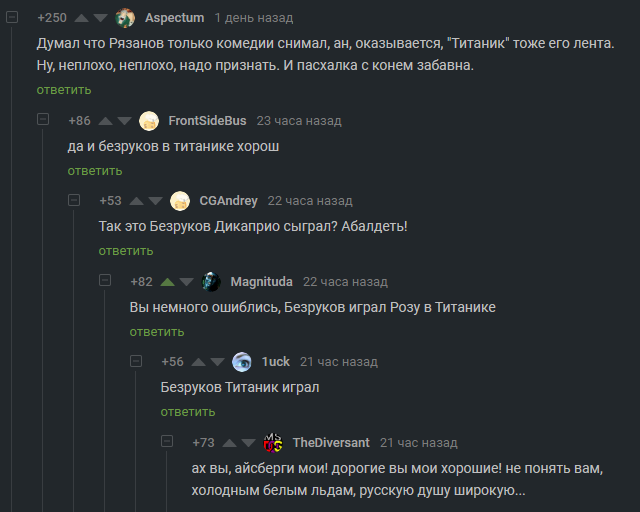This screenshot has width=640, height=512.
Task: Downvote Aspectum's comment
Action: point(100,18)
